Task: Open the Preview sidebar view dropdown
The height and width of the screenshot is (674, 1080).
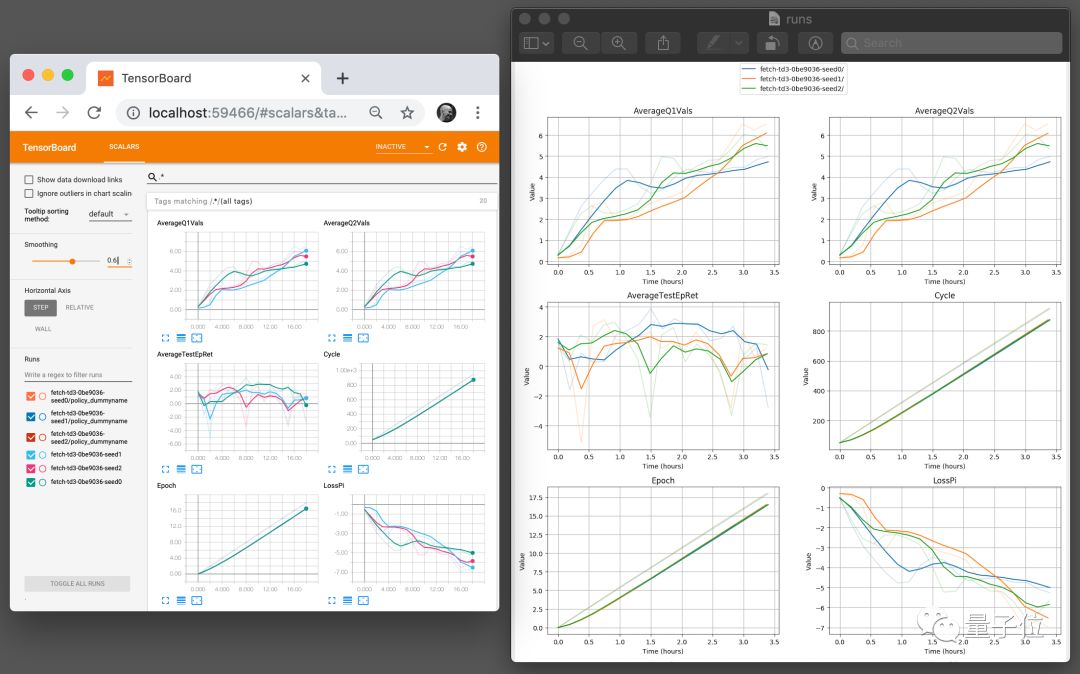Action: click(x=536, y=43)
